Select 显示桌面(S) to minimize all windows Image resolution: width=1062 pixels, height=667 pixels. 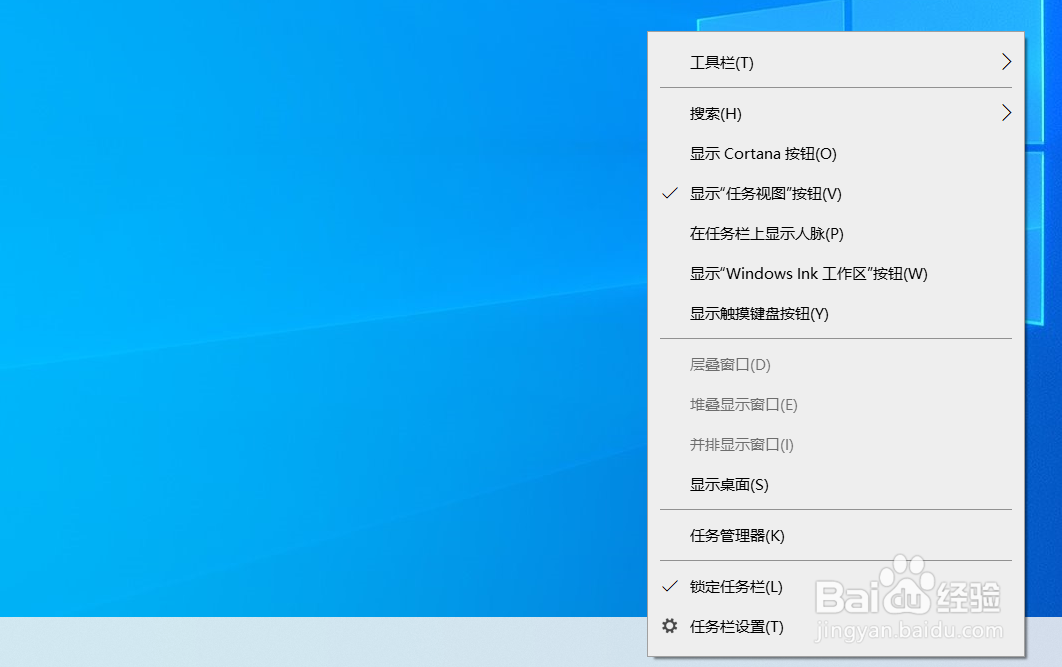(730, 484)
